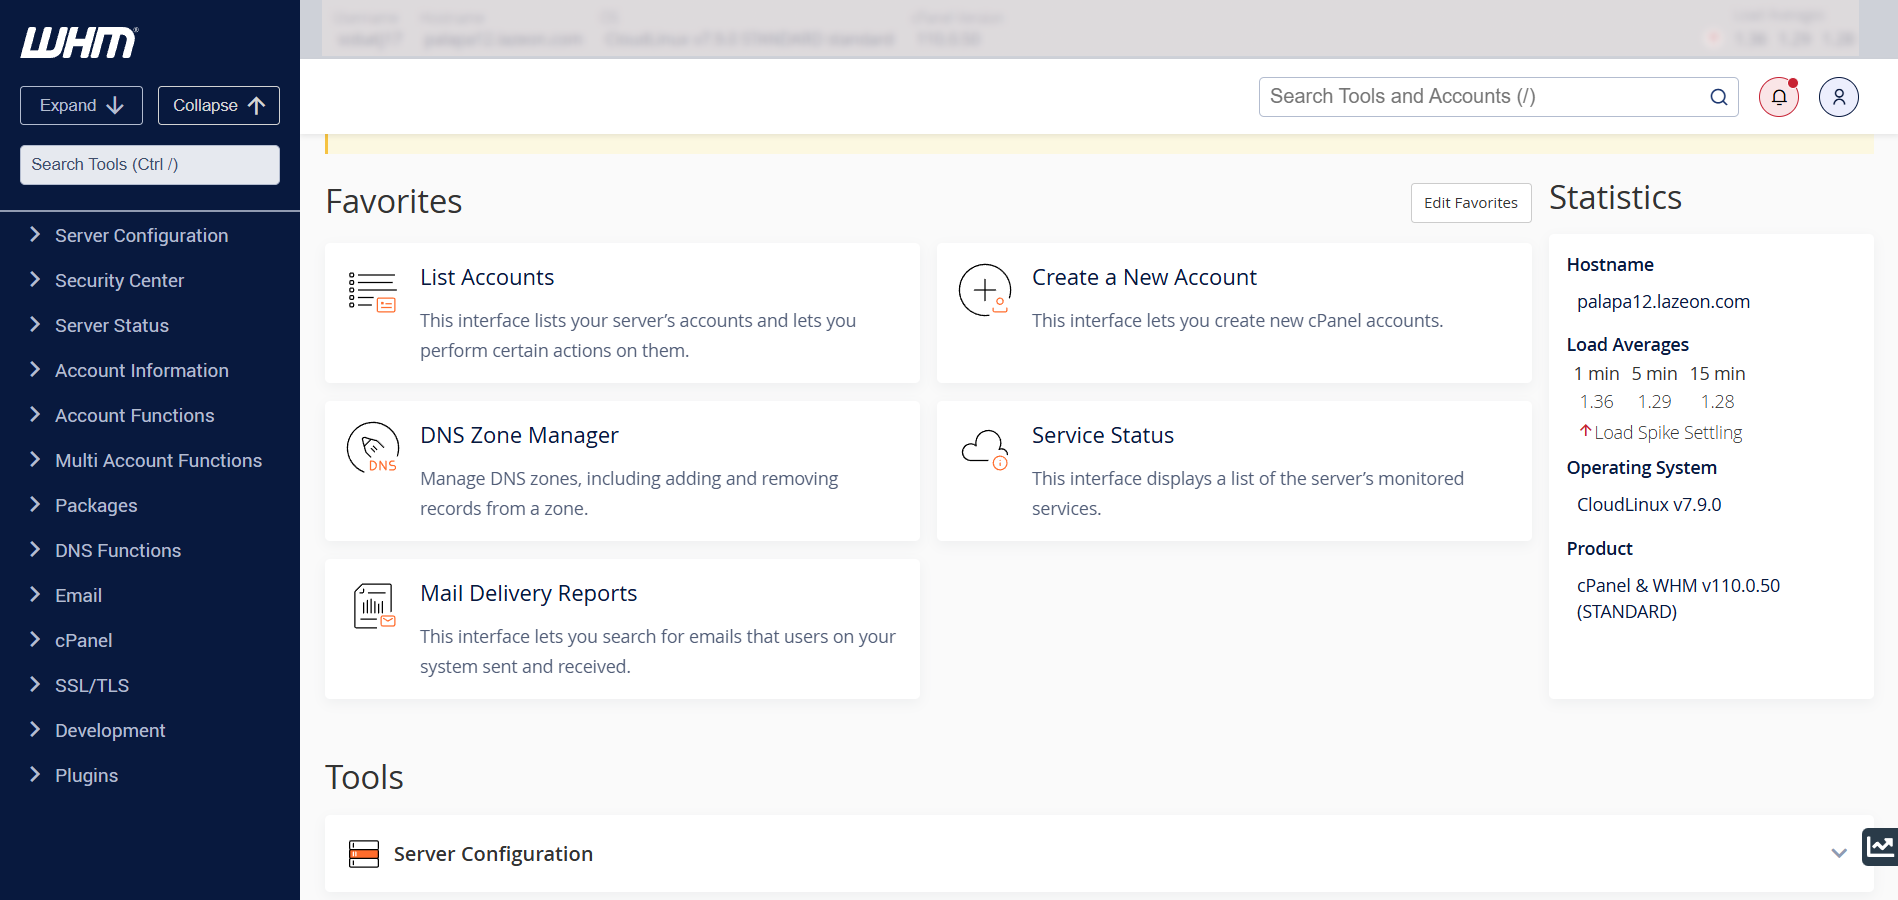
Task: Open Create a New Account favorite
Action: click(1234, 313)
